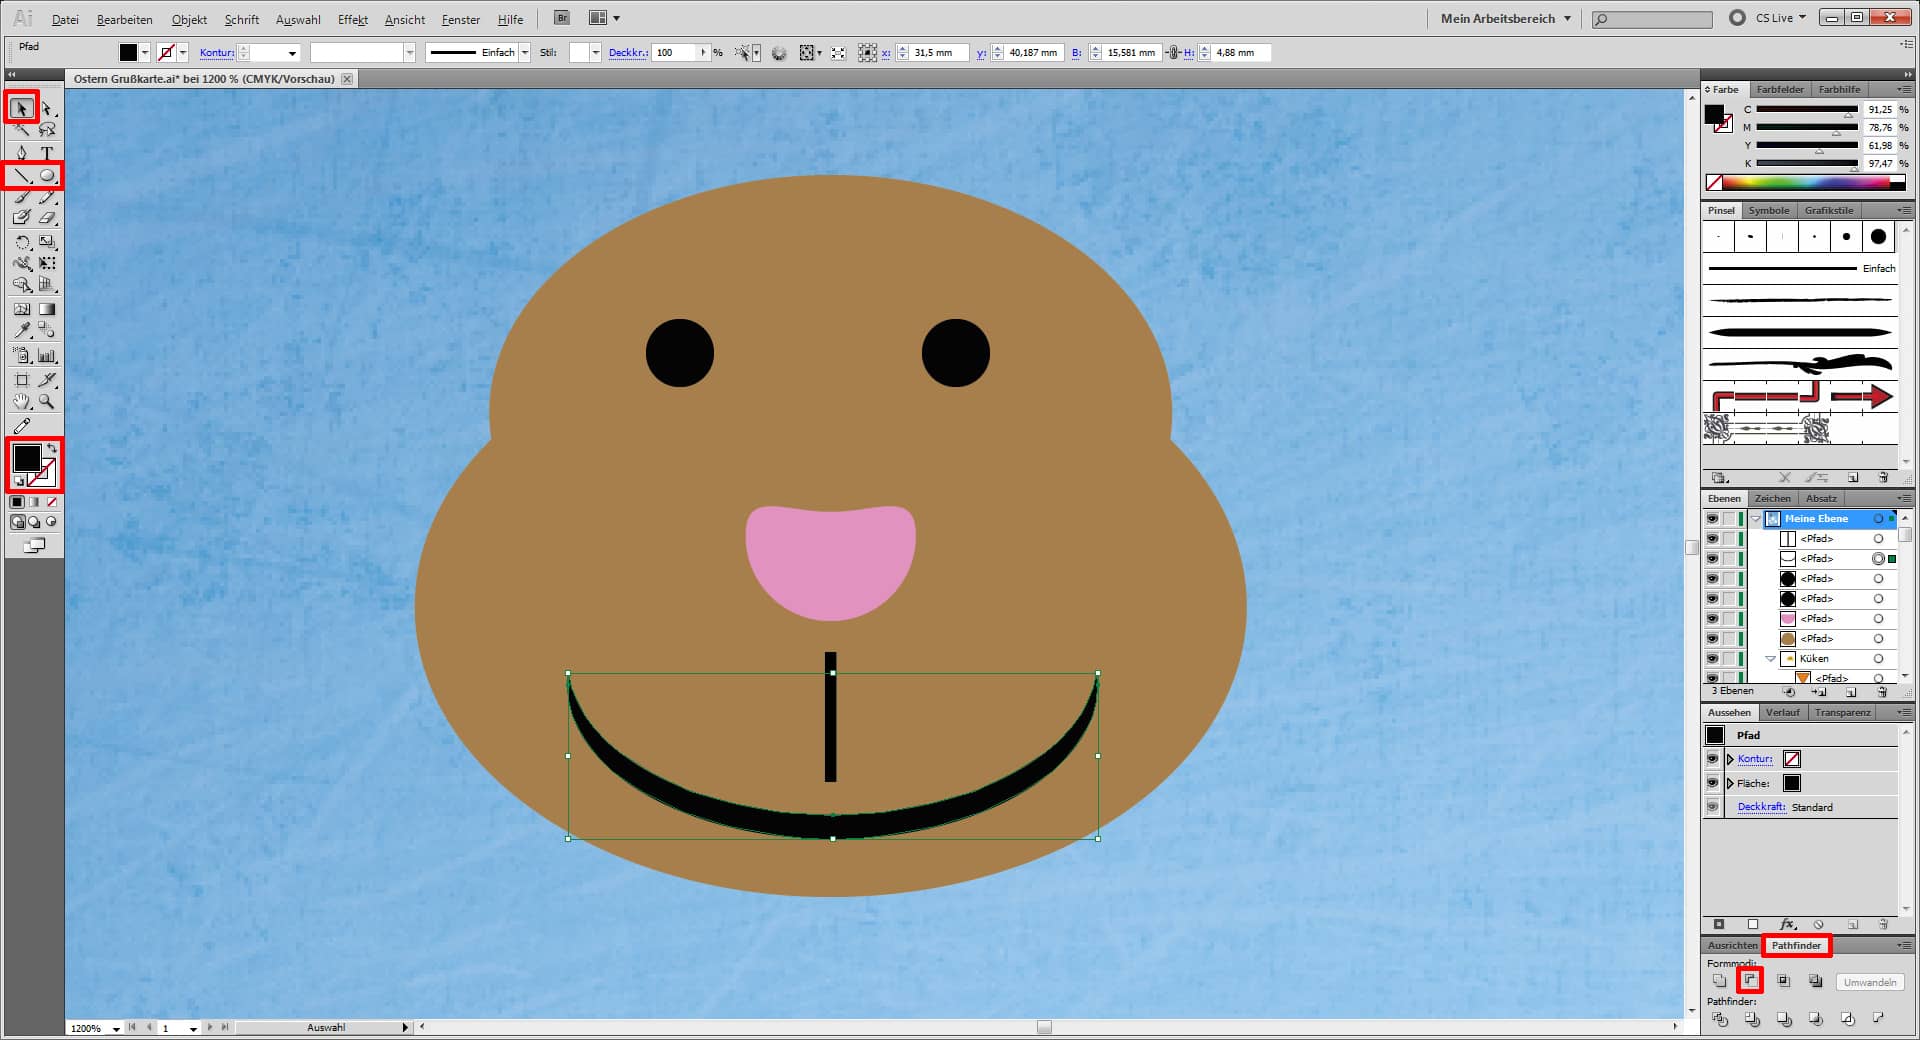Click the Kontur link in control bar
This screenshot has width=1920, height=1040.
pyautogui.click(x=216, y=53)
